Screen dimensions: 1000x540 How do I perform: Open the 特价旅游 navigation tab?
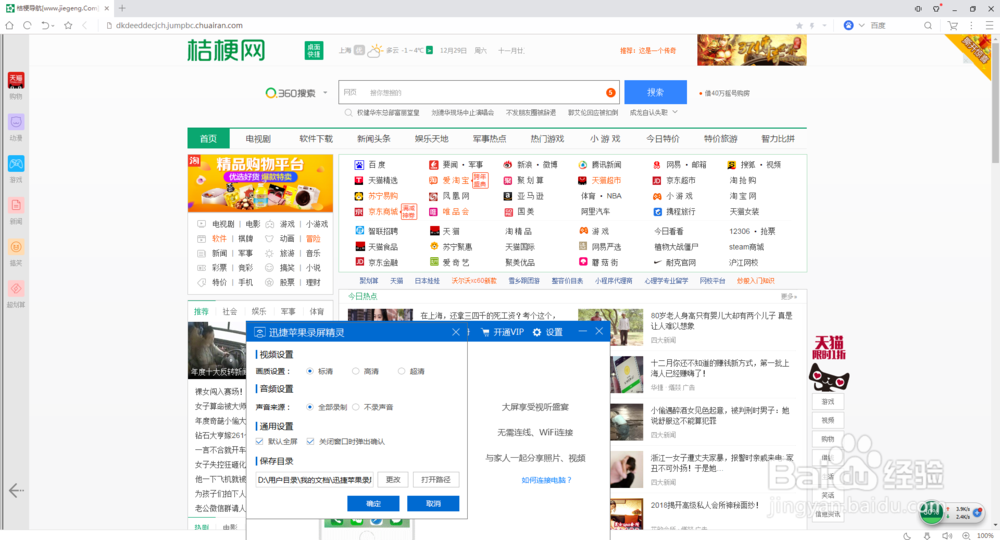(x=721, y=138)
